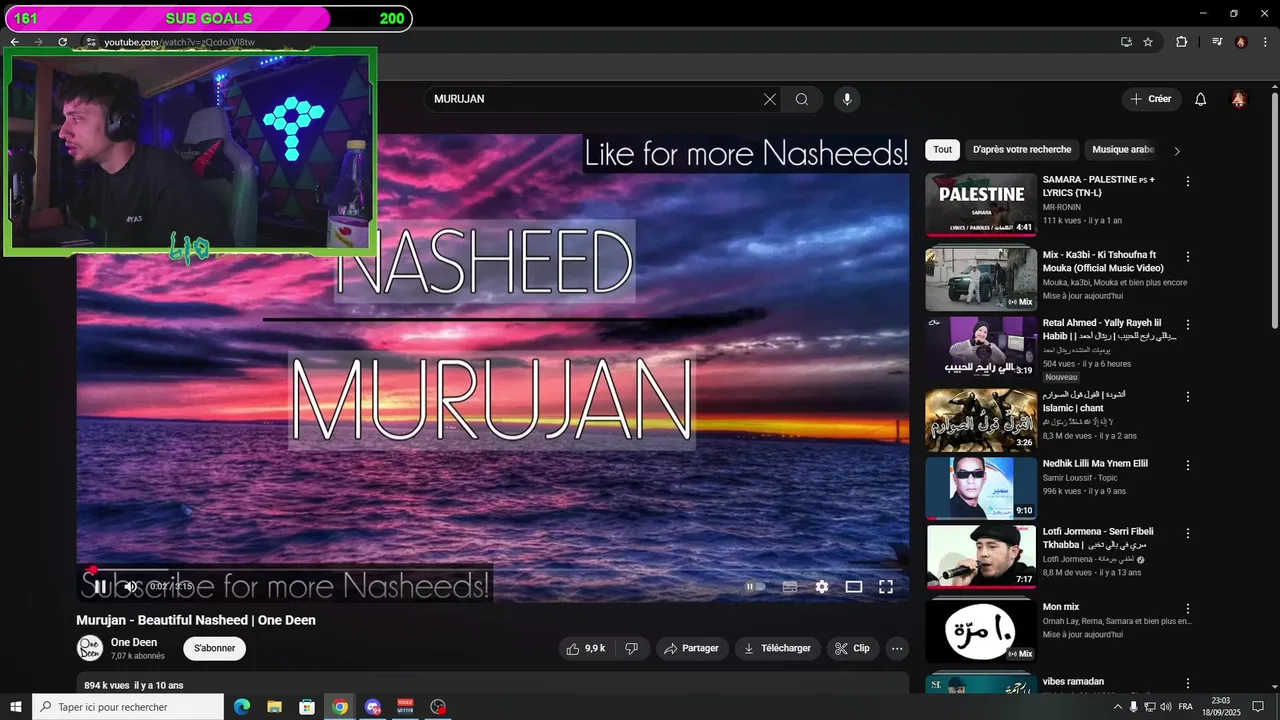Click the video title Murujan - Beautiful Nasheed
This screenshot has width=1280, height=720.
coord(196,620)
